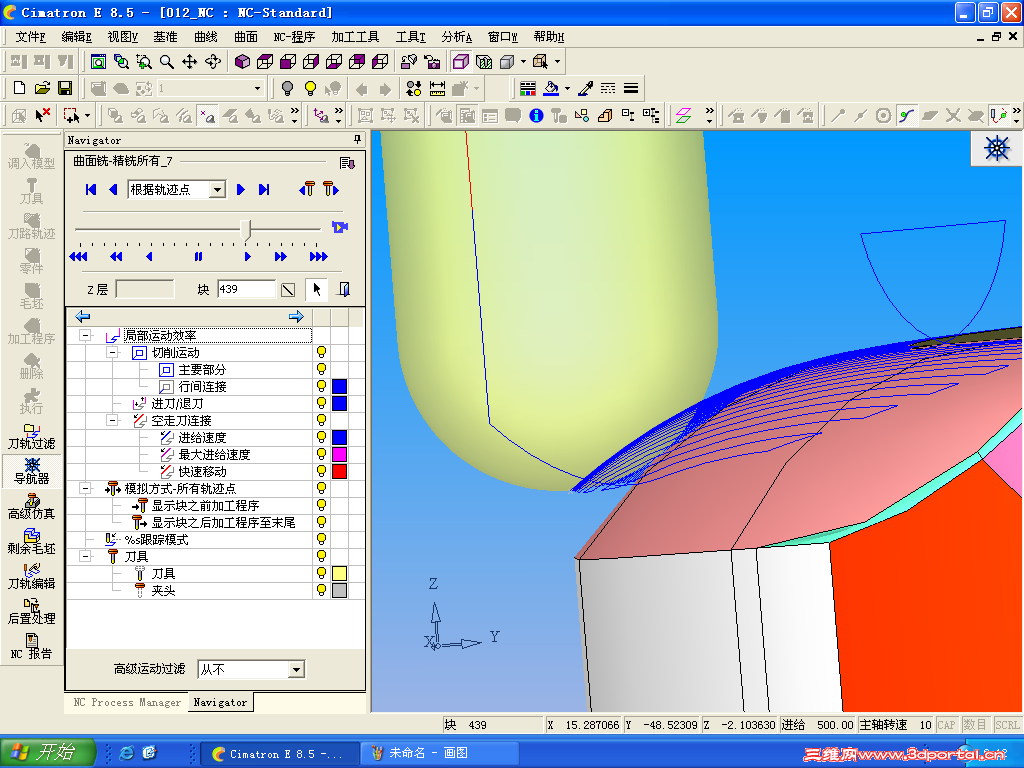Viewport: 1024px width, 768px height.
Task: Open the 编辑 menu
Action: point(76,37)
